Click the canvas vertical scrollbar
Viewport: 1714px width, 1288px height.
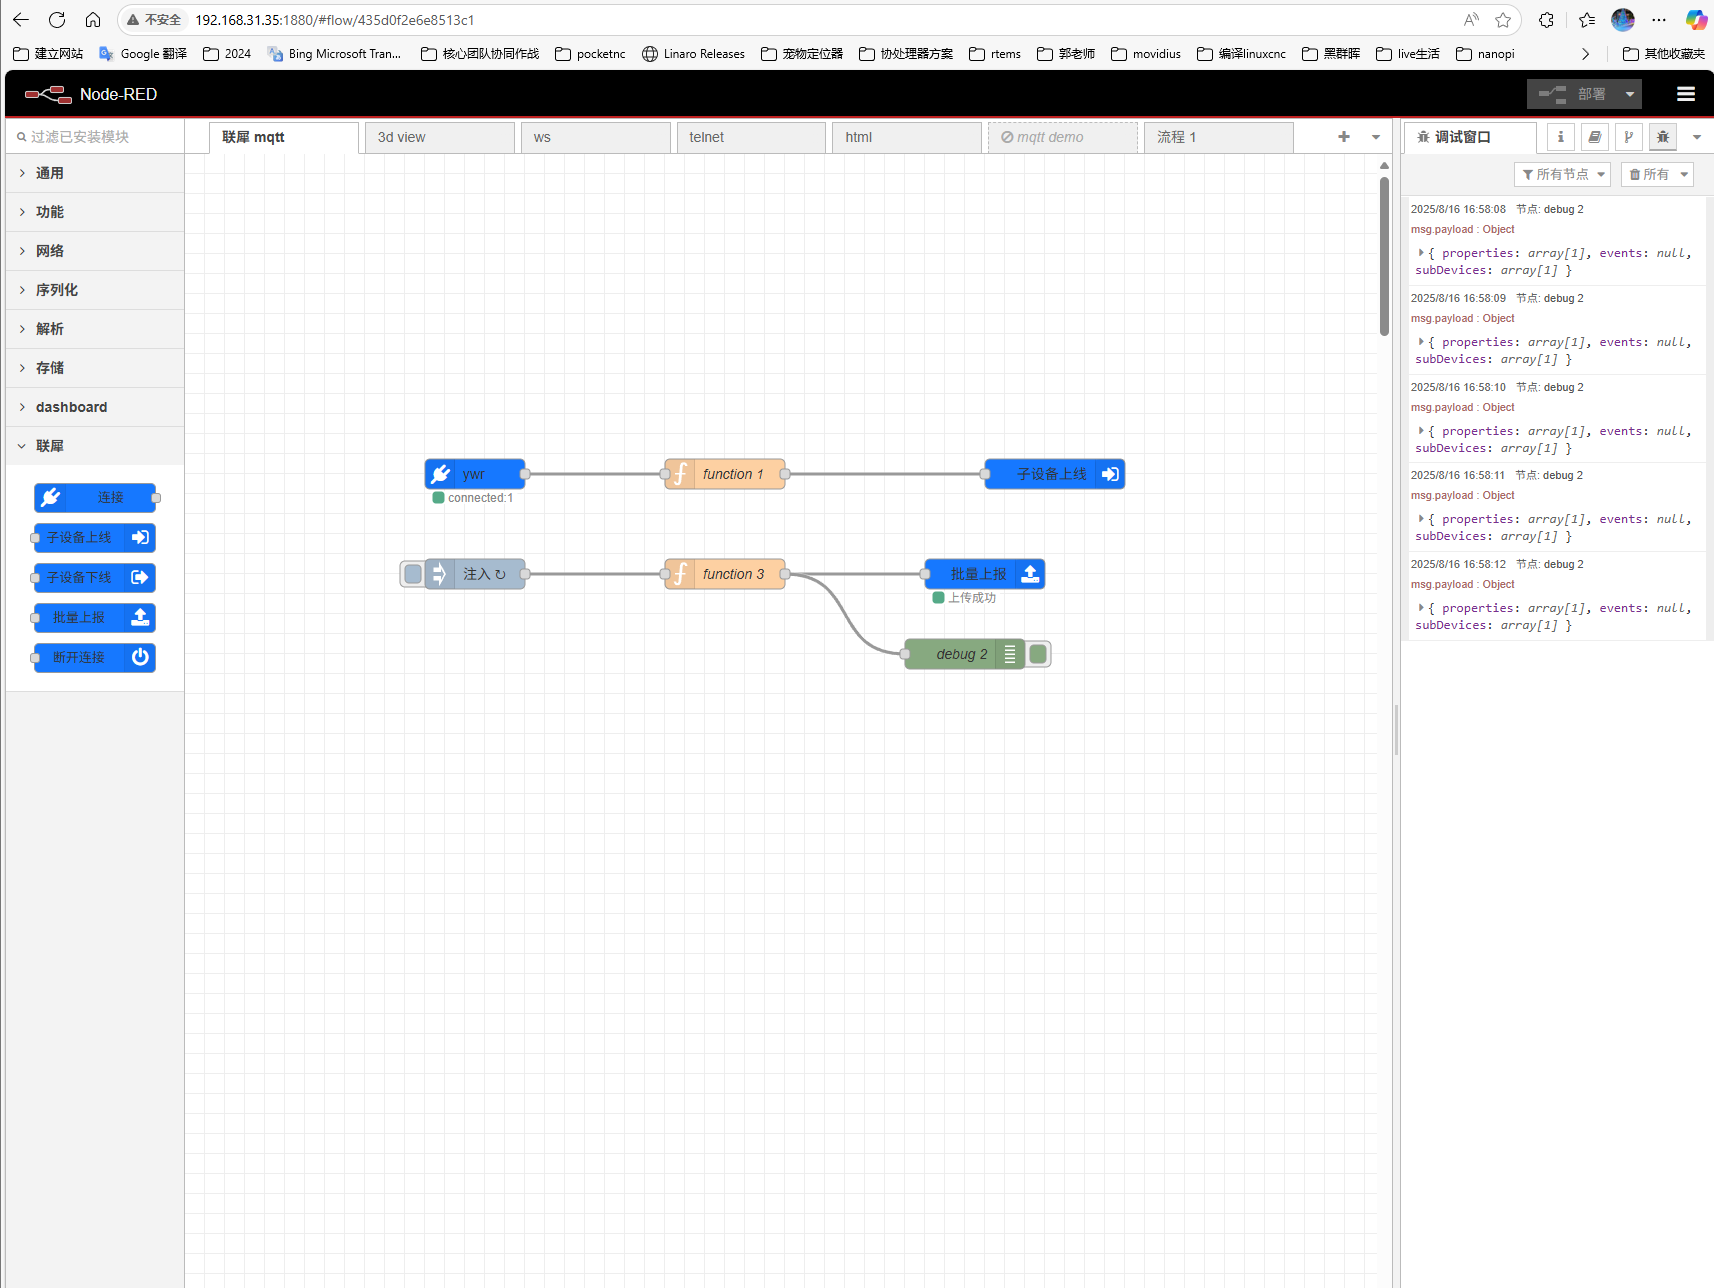[x=1384, y=256]
